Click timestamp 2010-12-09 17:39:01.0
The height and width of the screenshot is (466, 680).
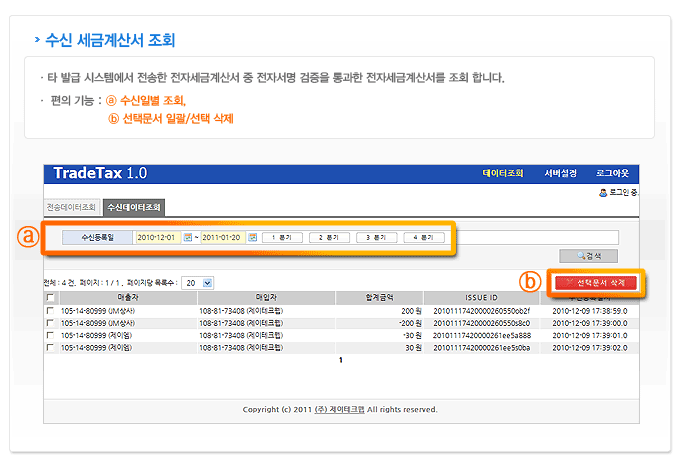pos(590,335)
